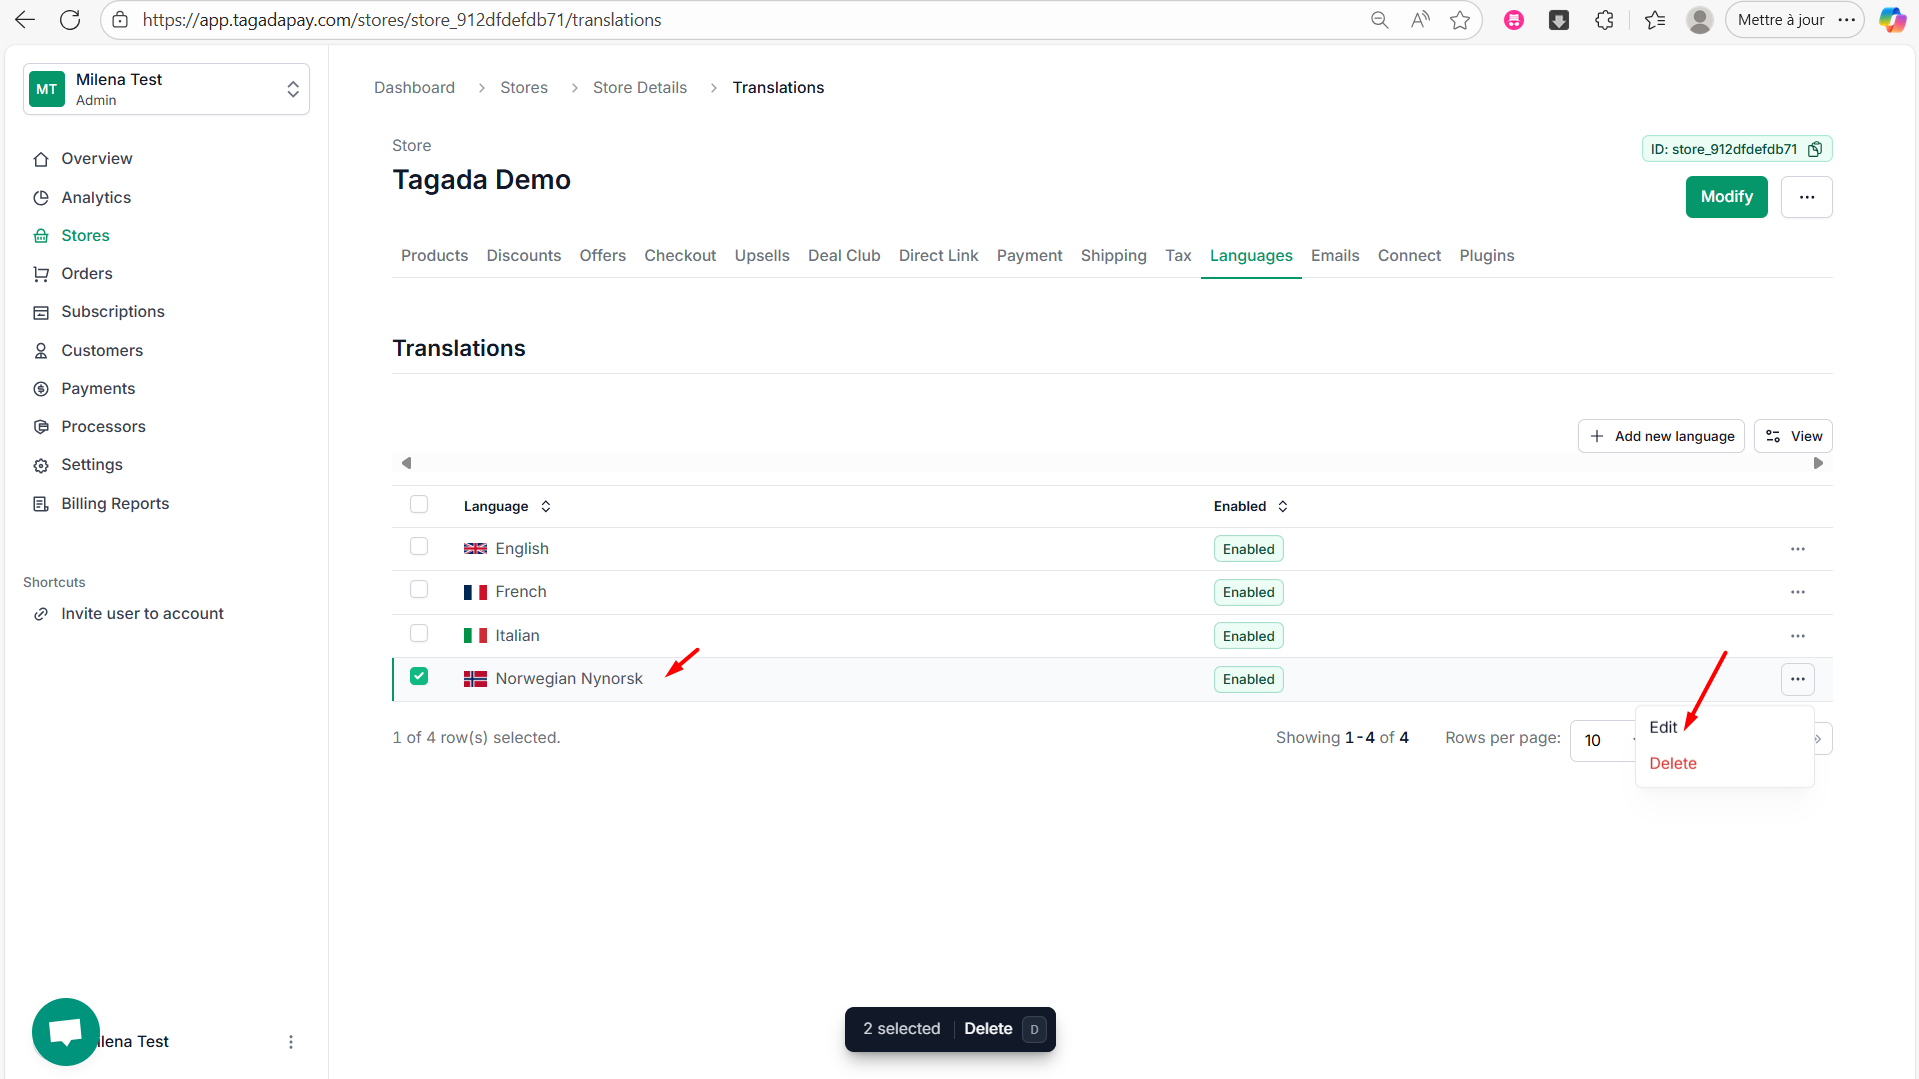Open the store options three-dot button beside Modify
Image resolution: width=1919 pixels, height=1079 pixels.
click(x=1806, y=197)
